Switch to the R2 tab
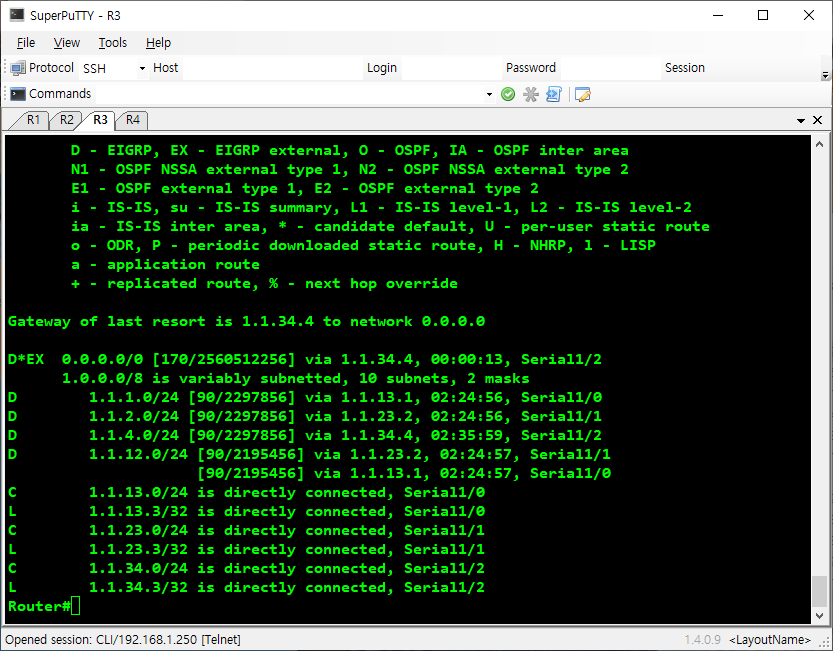 coord(66,120)
